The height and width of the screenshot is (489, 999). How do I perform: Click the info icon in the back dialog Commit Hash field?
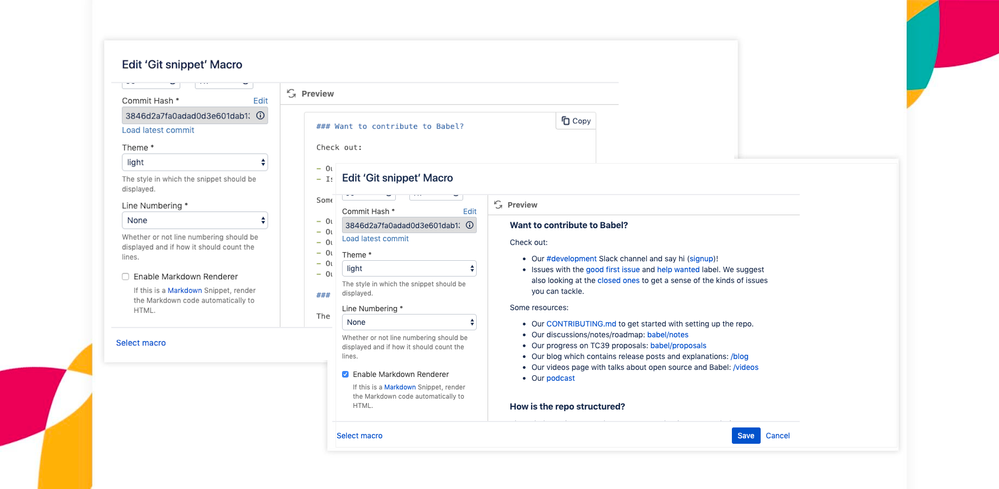(260, 116)
